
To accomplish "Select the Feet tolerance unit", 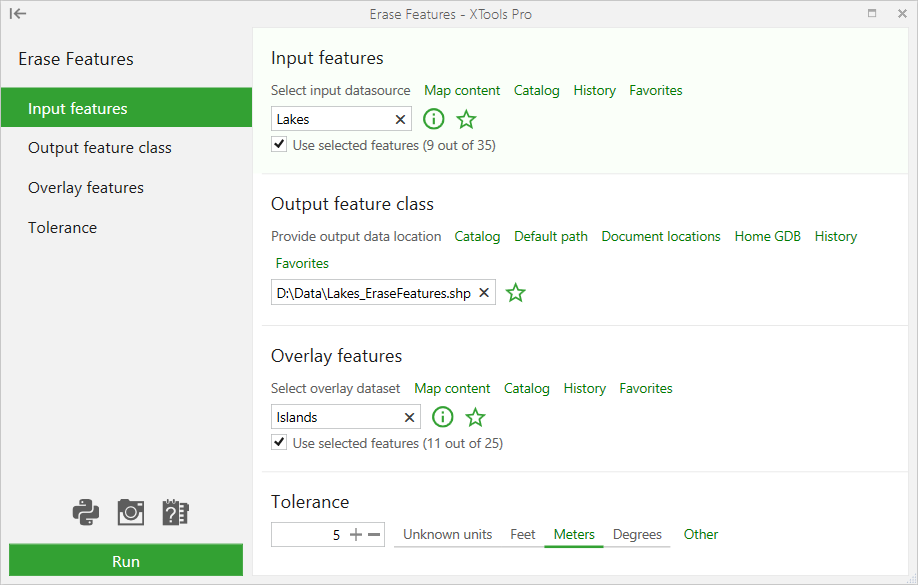I will point(522,534).
